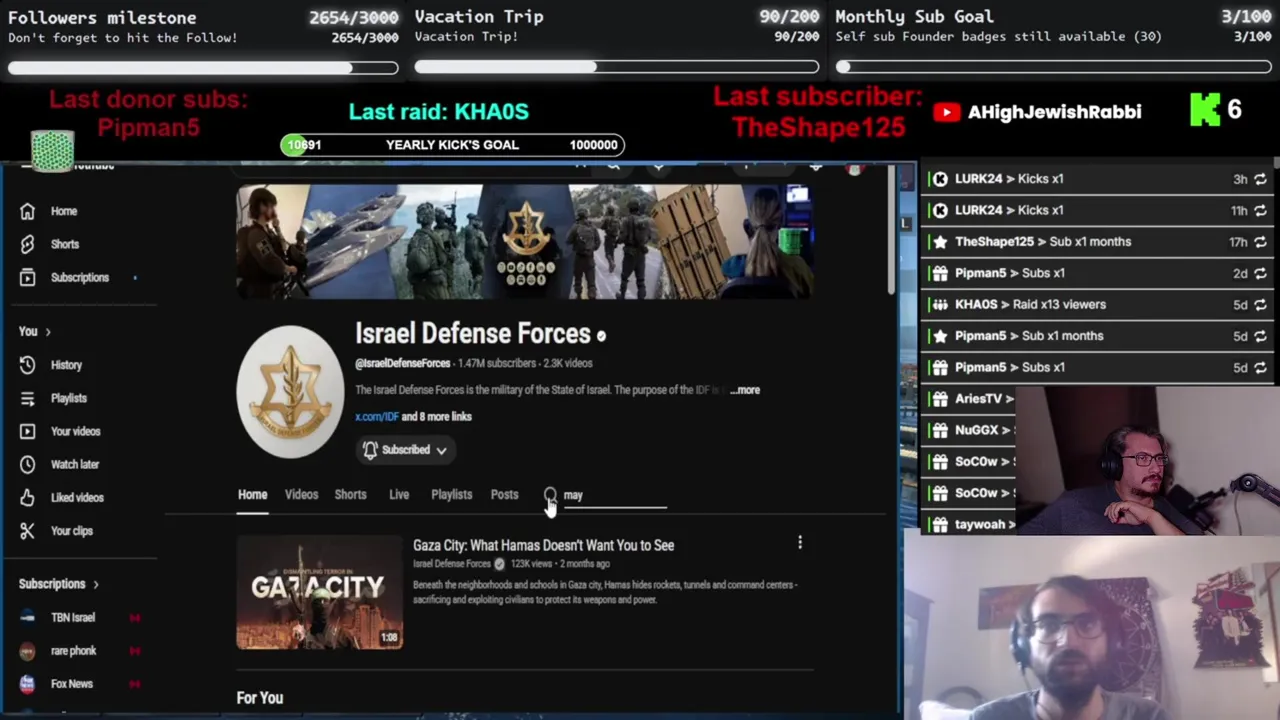The height and width of the screenshot is (720, 1280).
Task: Replay the KHA0S raid alert
Action: [1260, 304]
